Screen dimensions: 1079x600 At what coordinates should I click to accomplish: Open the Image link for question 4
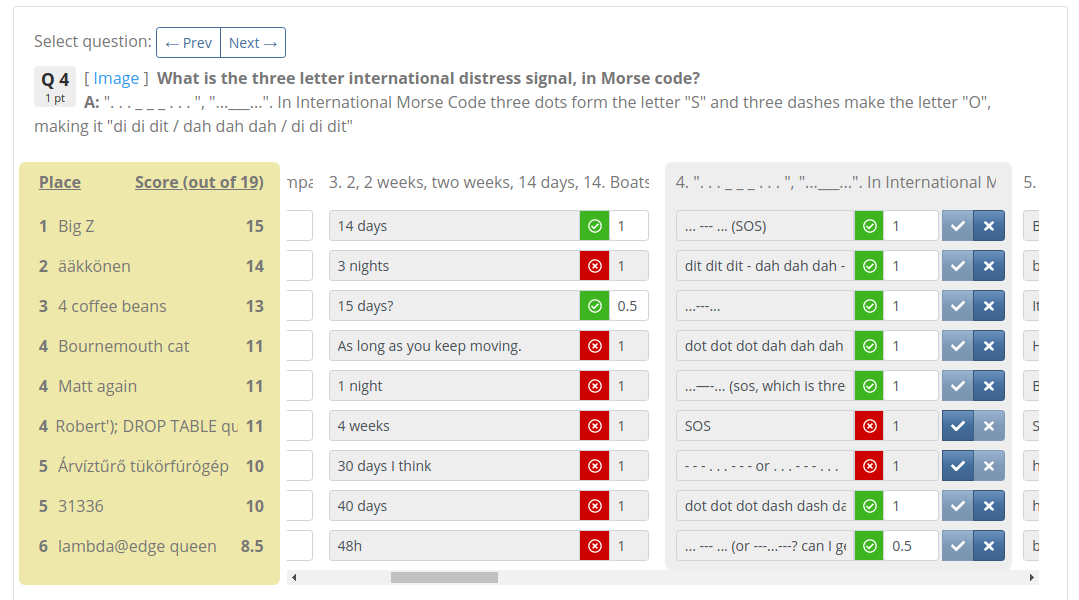[x=114, y=78]
